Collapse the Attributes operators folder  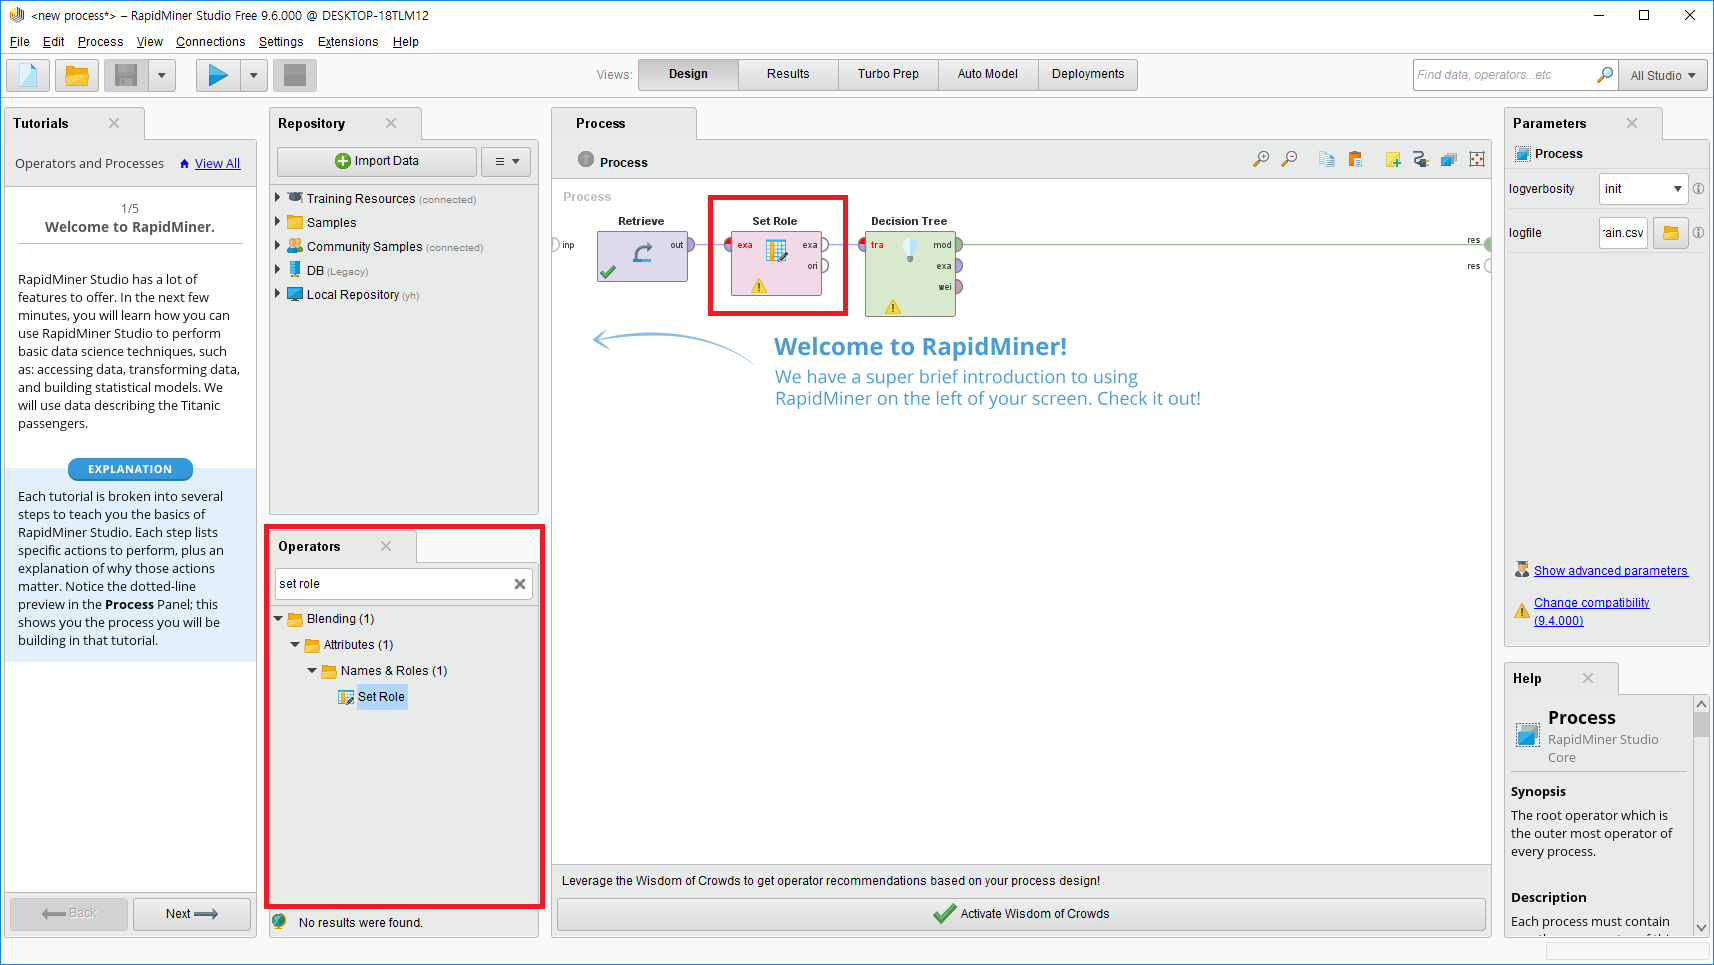pyautogui.click(x=295, y=645)
